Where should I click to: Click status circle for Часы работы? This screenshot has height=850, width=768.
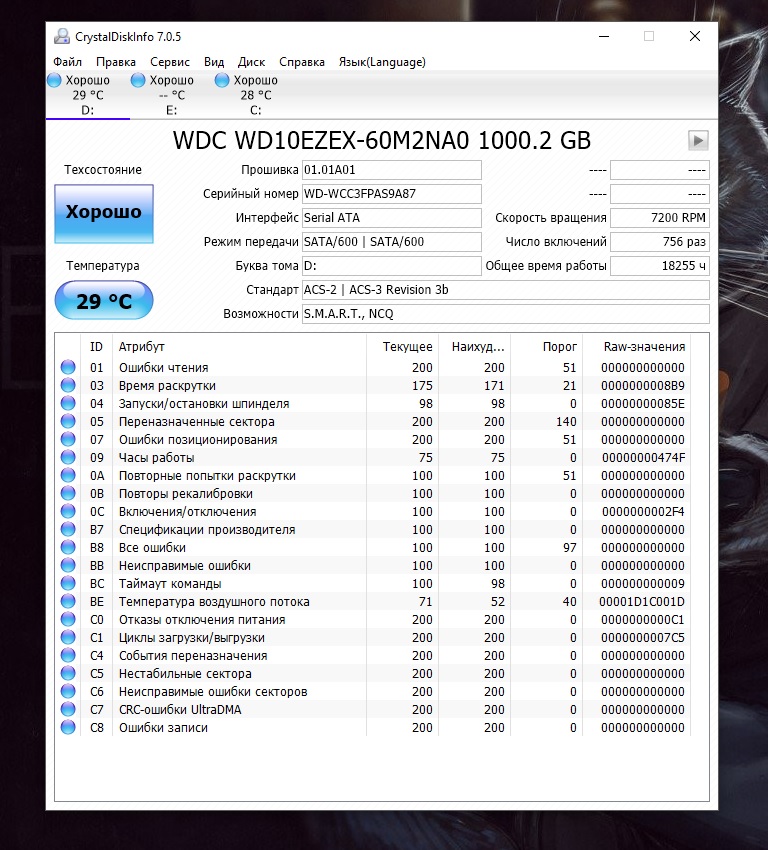pyautogui.click(x=68, y=457)
